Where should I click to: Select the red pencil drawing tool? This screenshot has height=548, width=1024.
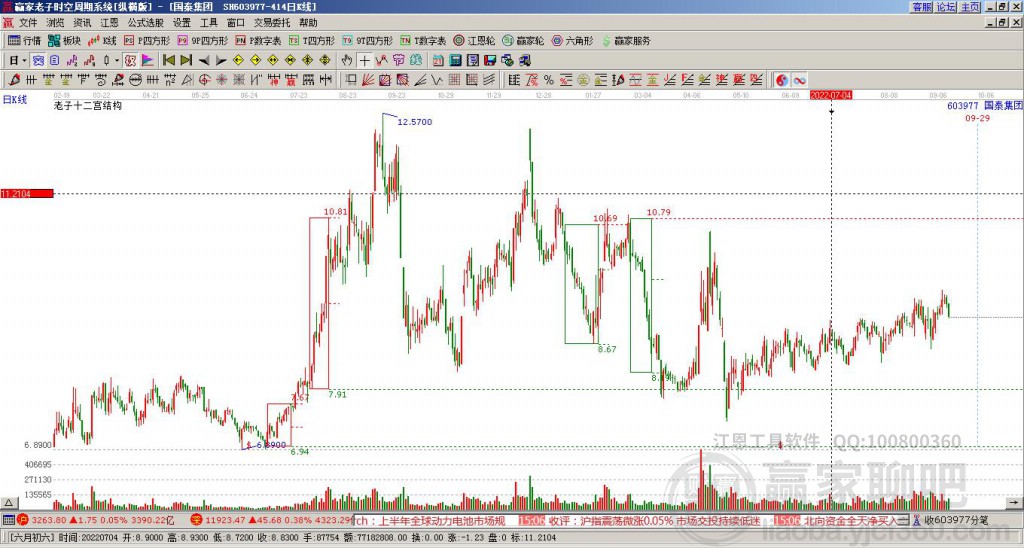(14, 80)
